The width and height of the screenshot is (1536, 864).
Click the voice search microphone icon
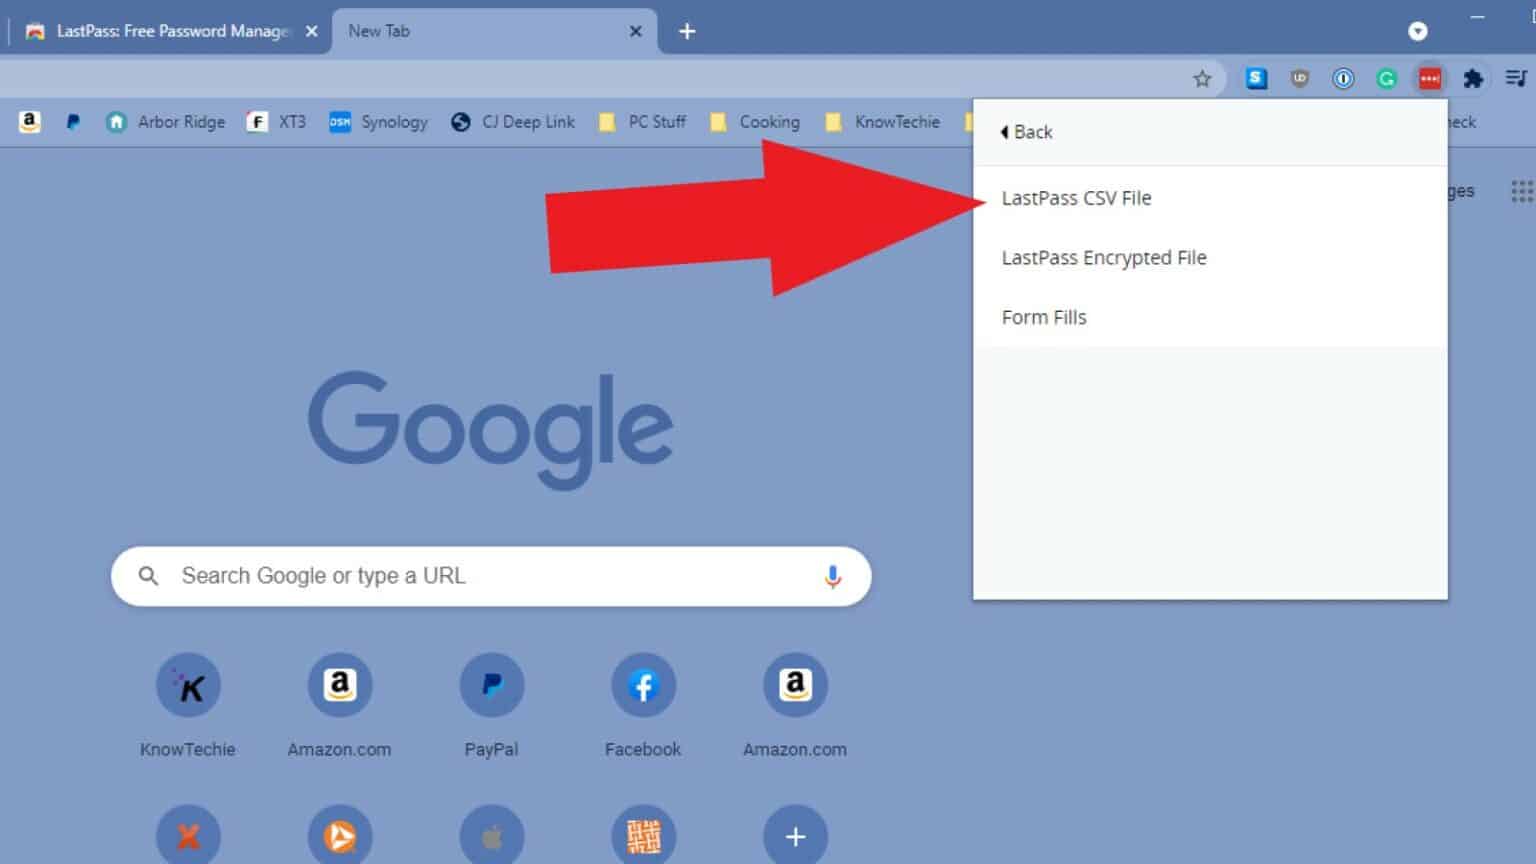coord(833,576)
